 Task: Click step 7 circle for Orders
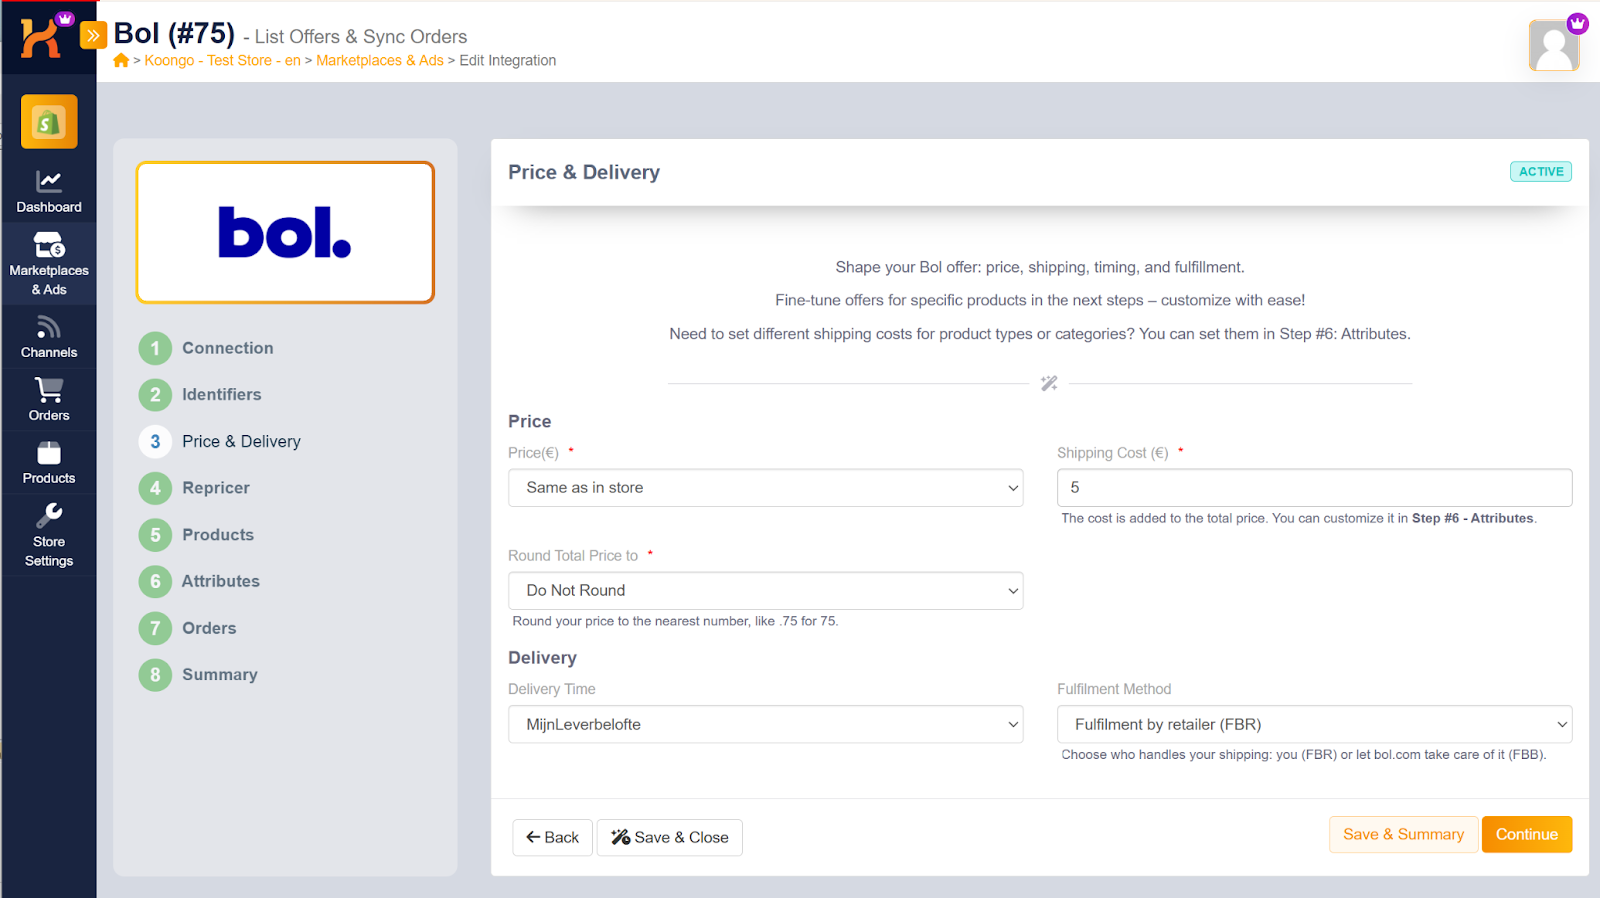point(155,628)
